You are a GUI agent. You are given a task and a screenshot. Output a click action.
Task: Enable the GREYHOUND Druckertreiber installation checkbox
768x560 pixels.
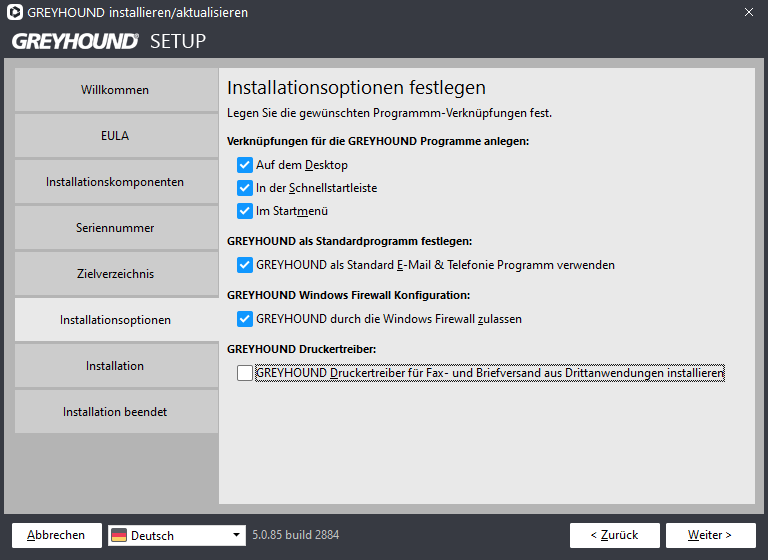pos(244,373)
